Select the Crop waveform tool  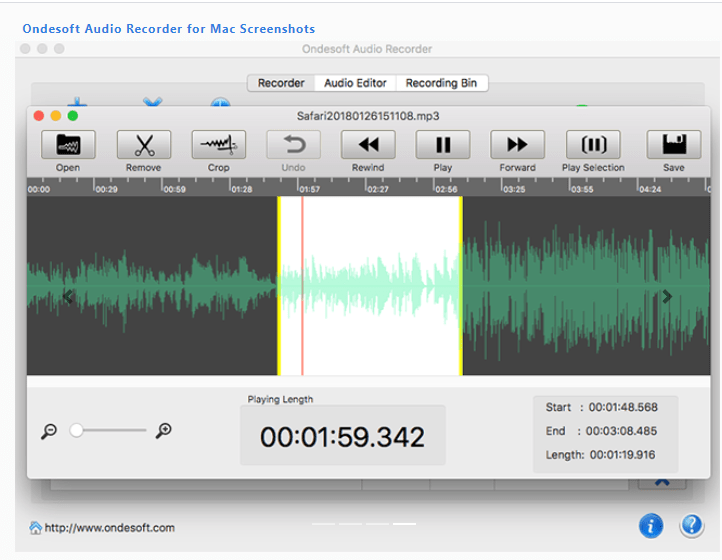[x=219, y=145]
